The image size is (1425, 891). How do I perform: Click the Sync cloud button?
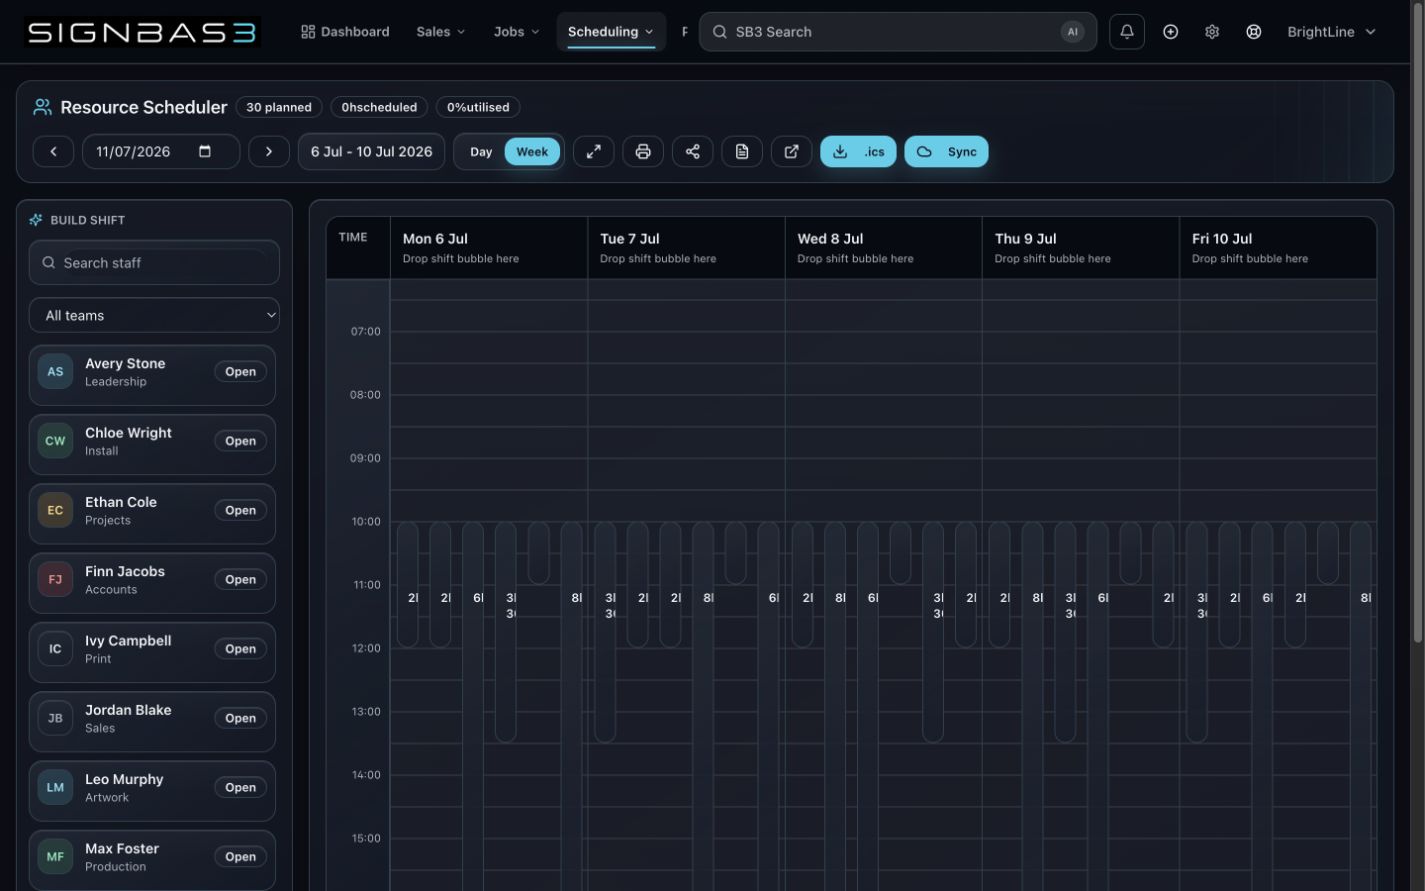(x=946, y=151)
